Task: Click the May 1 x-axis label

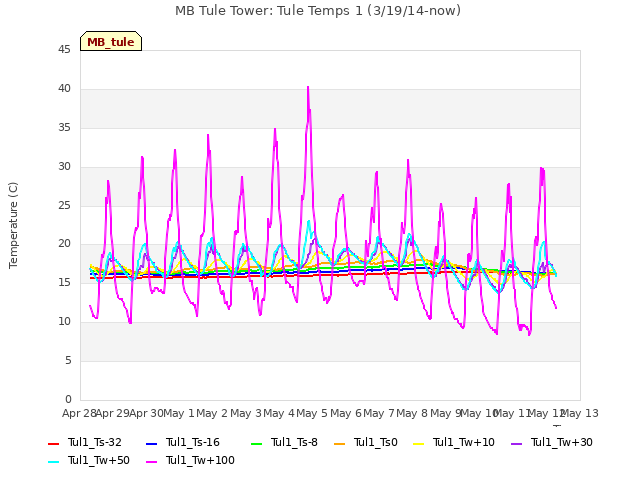Action: pyautogui.click(x=179, y=413)
